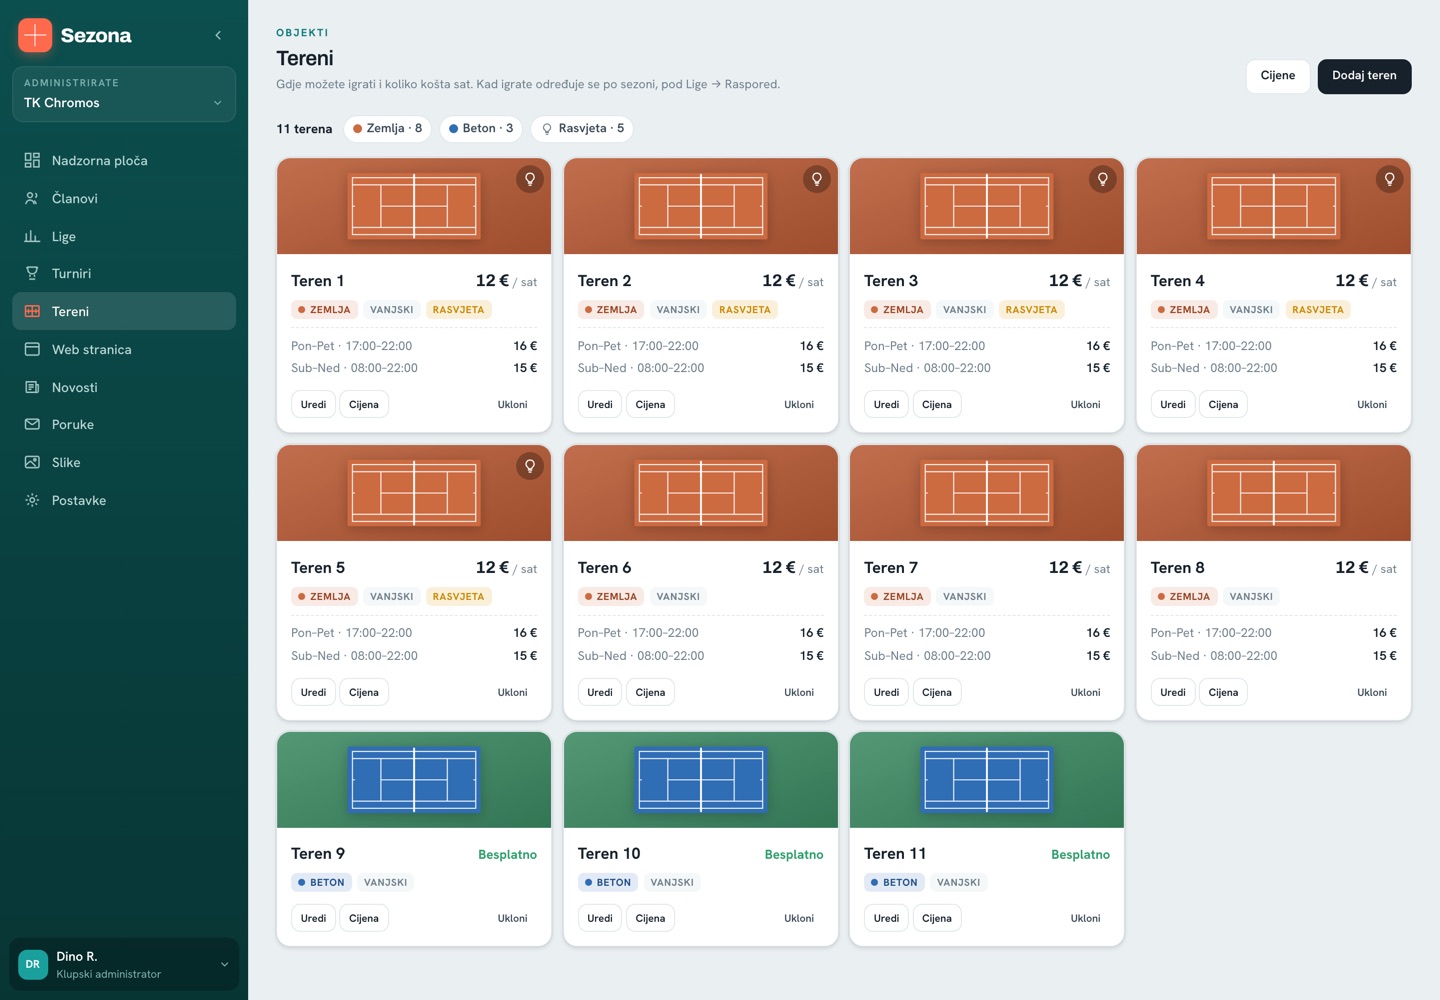
Task: Click the Sezona logo icon
Action: pos(35,35)
